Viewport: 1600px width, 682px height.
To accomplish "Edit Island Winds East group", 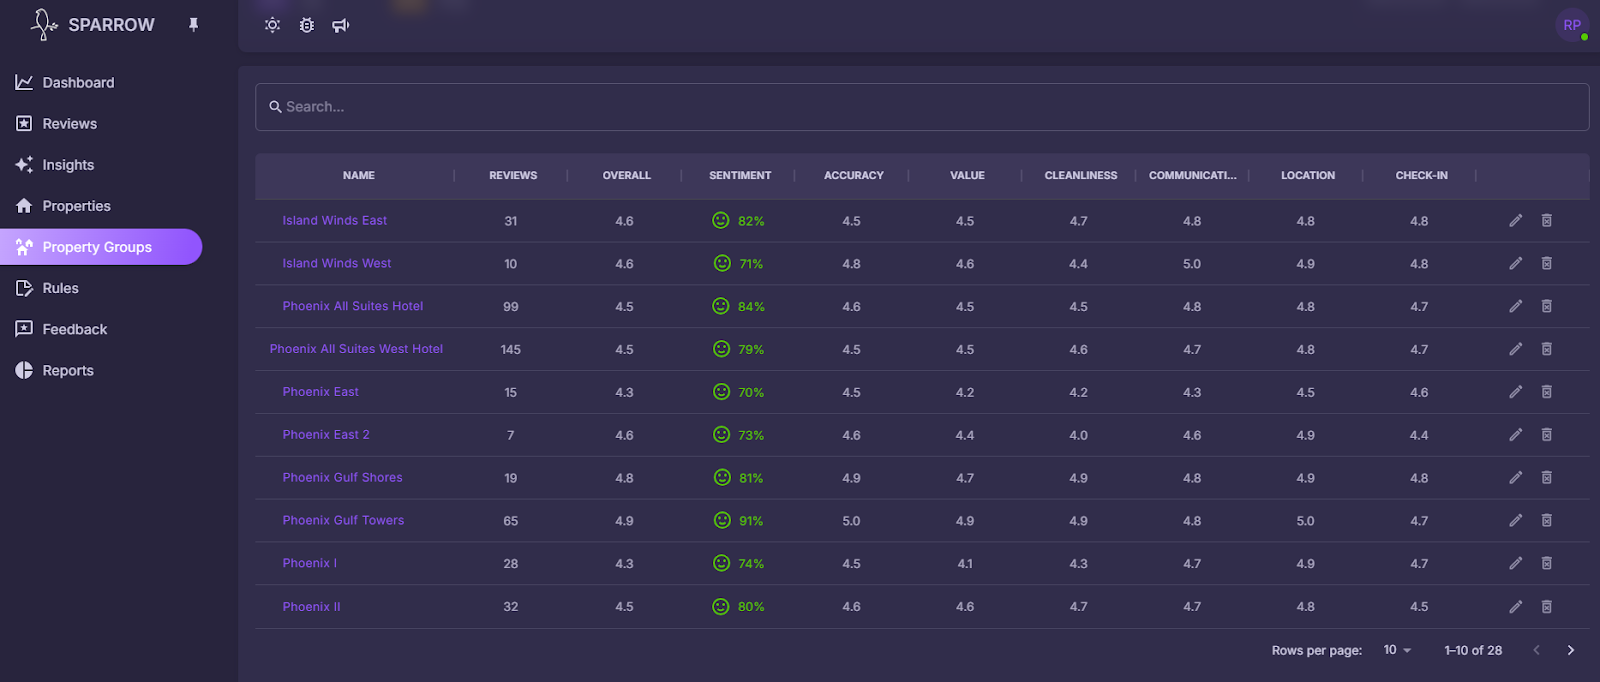I will [1516, 220].
